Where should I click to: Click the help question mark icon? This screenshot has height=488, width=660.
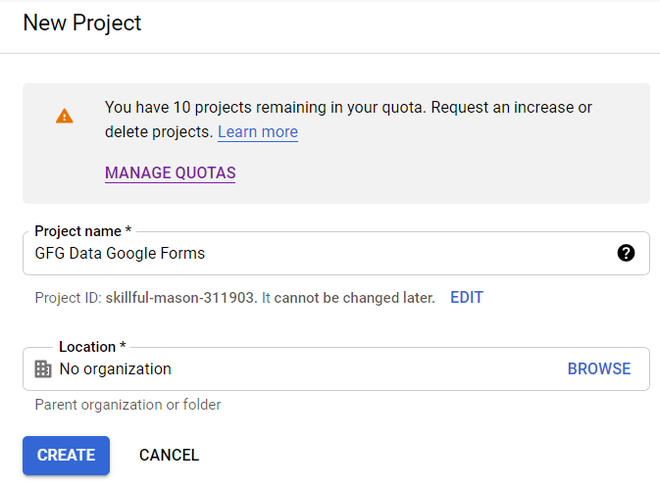point(626,253)
